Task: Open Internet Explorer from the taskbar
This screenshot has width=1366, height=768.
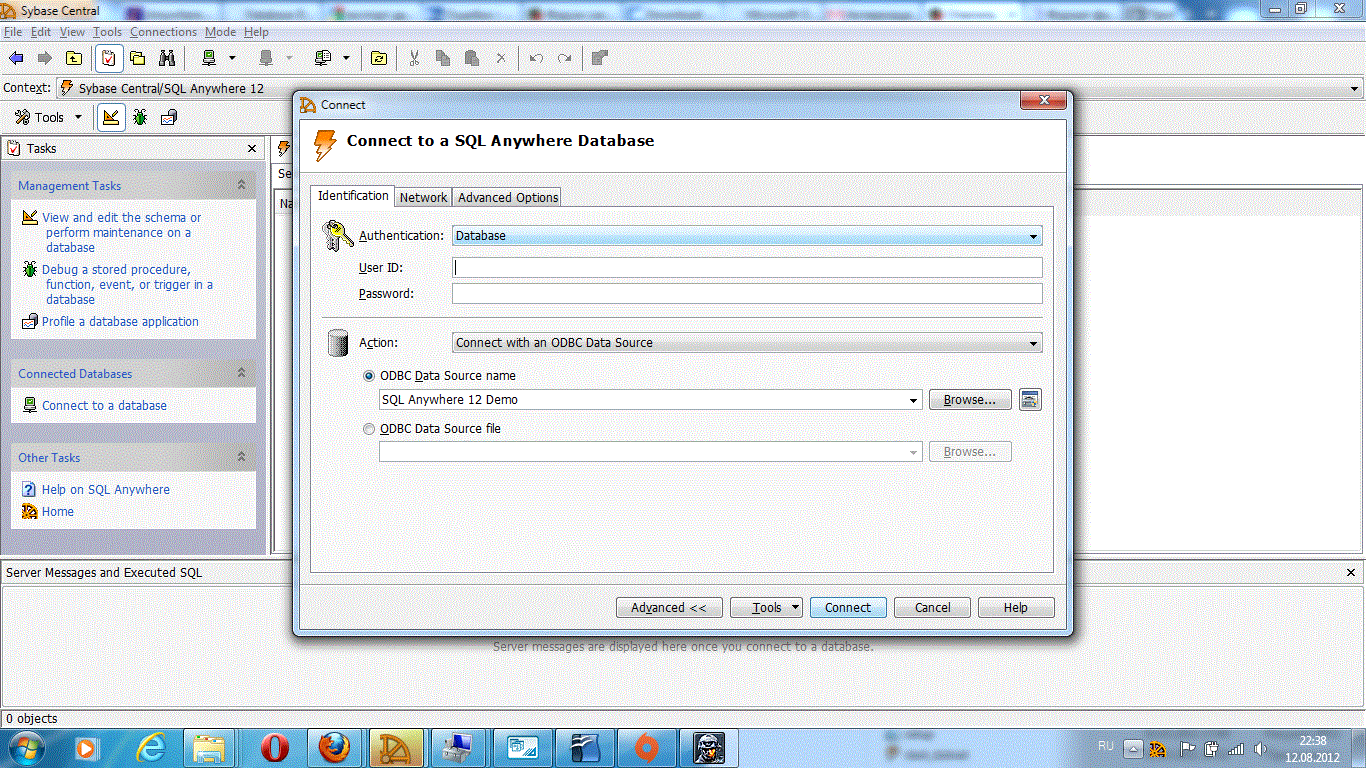Action: pos(152,747)
